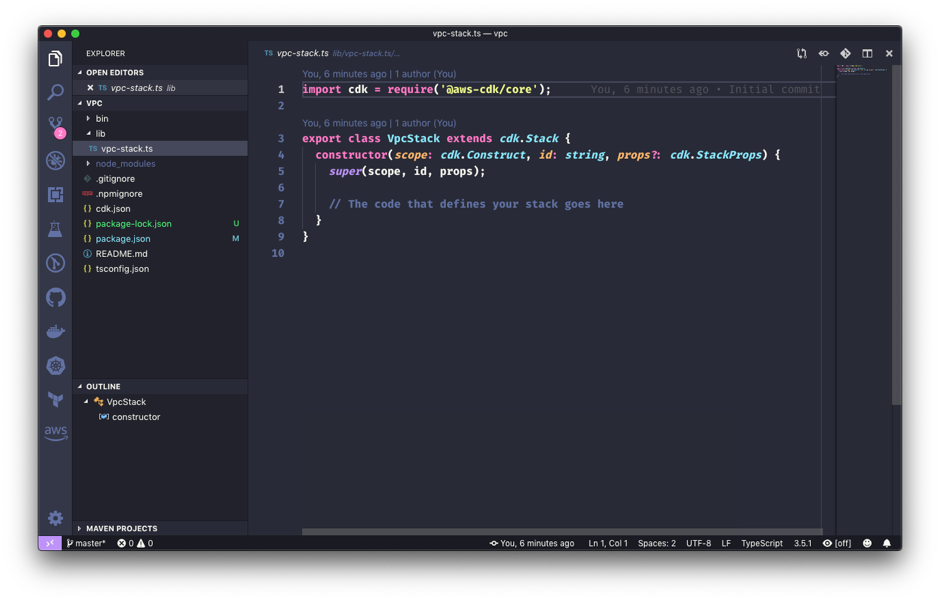Open the .gitignore file
This screenshot has width=939, height=600.
[x=160, y=178]
